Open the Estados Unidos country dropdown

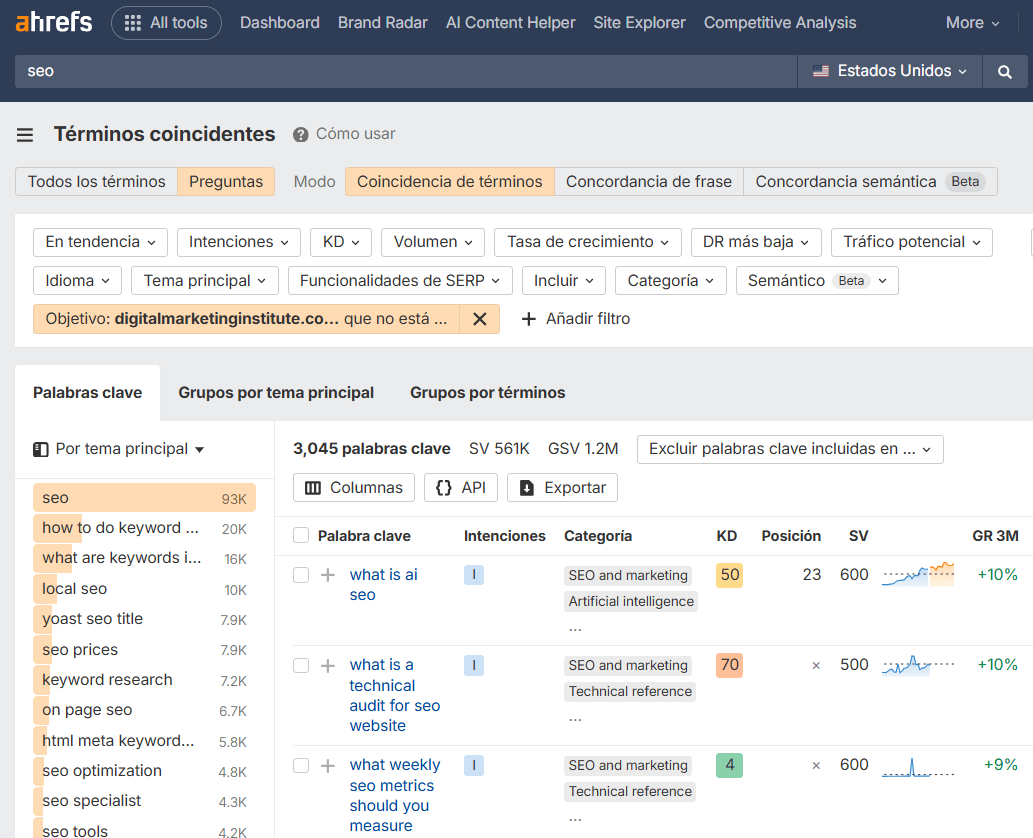click(890, 71)
